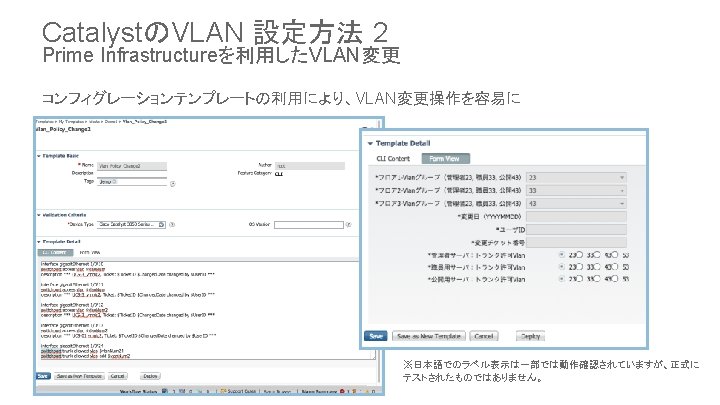720x405 pixels.
Task: Select Vlan 53 radio in 職員用サーバ row
Action: tap(614, 266)
